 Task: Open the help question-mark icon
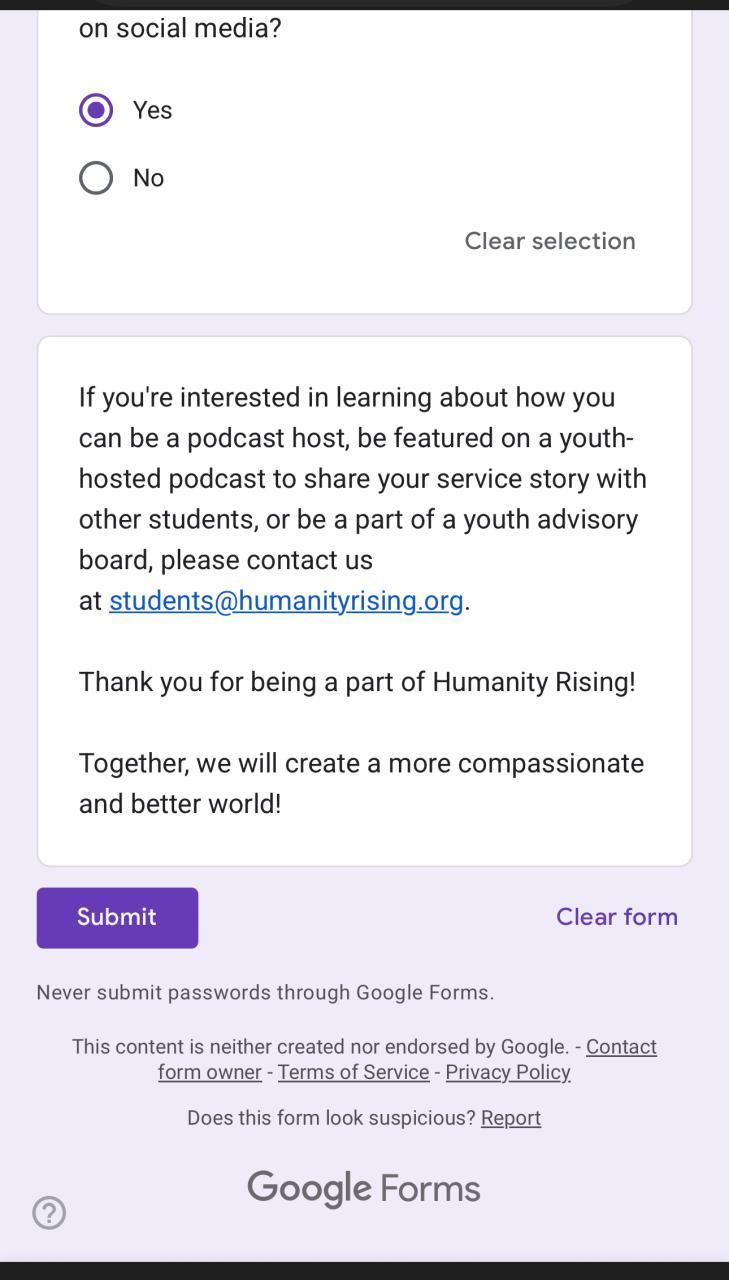pyautogui.click(x=49, y=1213)
